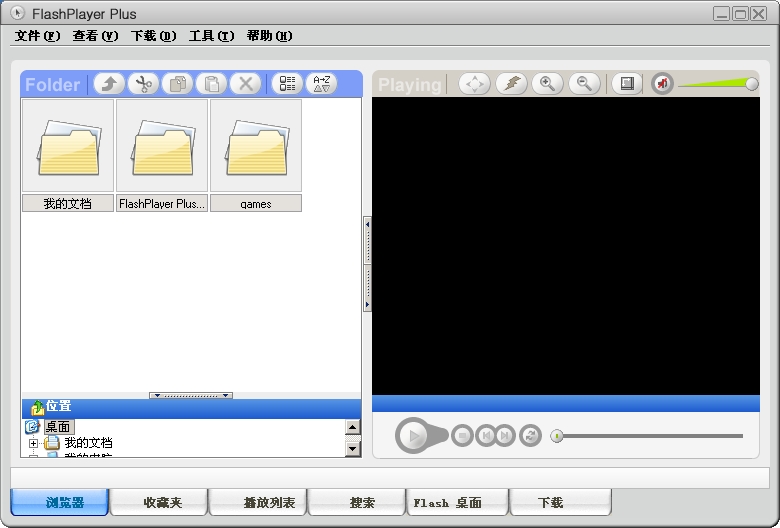Open the 帮助(H) menu
Screen dimensions: 780x528
click(x=270, y=36)
